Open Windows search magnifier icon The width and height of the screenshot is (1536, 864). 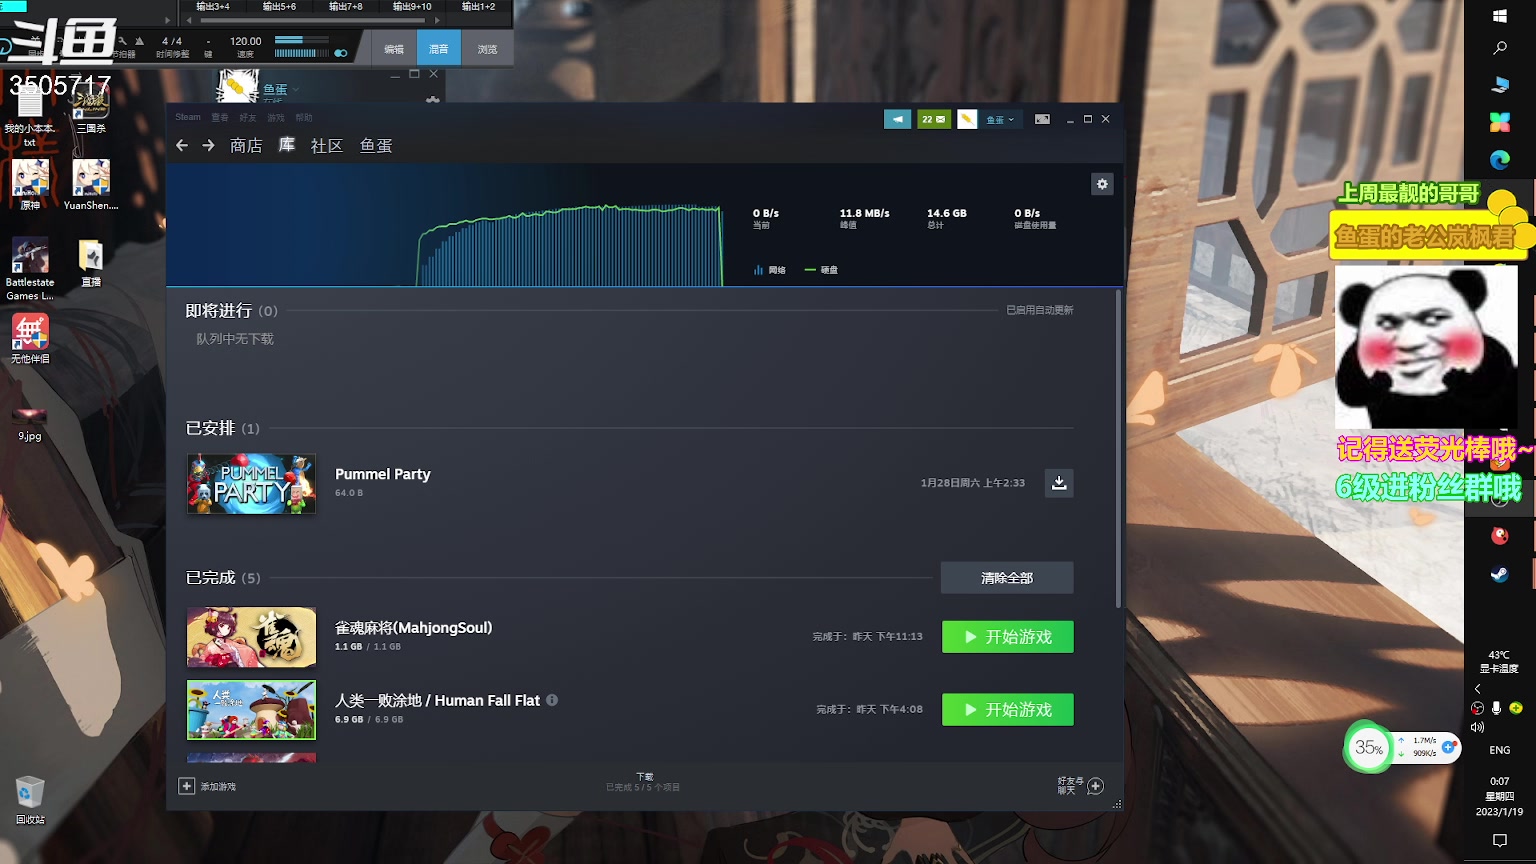(1499, 48)
